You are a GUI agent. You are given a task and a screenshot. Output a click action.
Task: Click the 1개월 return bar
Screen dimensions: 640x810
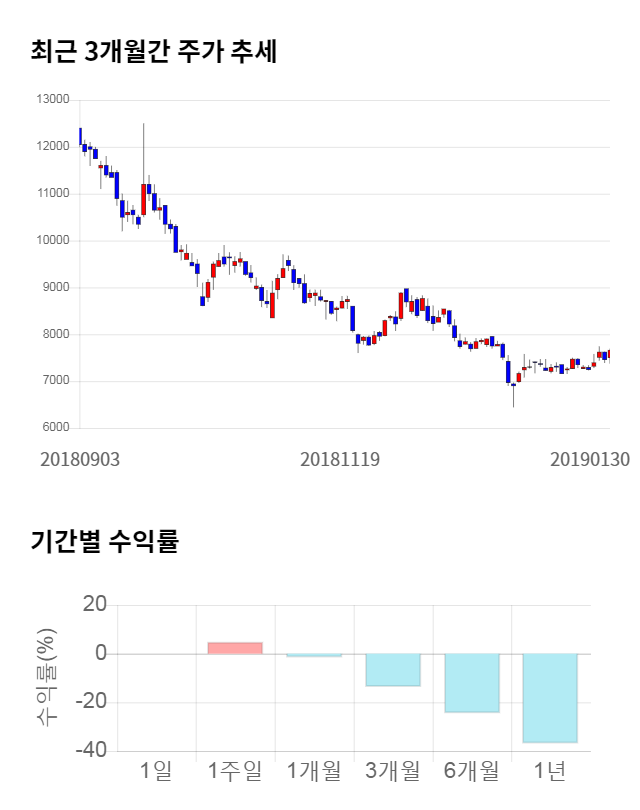click(313, 656)
